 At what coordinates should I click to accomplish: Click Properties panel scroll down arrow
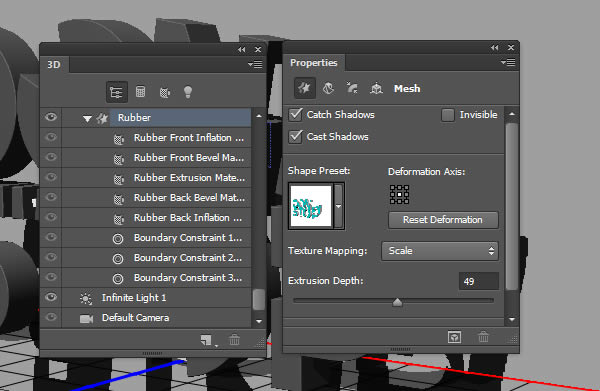[x=512, y=319]
